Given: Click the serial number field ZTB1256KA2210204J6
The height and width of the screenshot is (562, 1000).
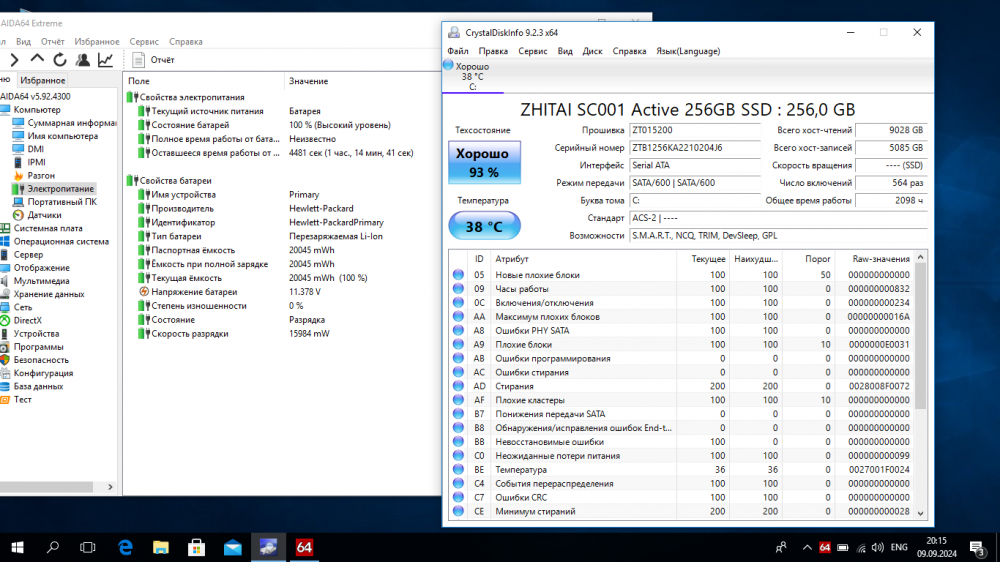Looking at the screenshot, I should 695,147.
